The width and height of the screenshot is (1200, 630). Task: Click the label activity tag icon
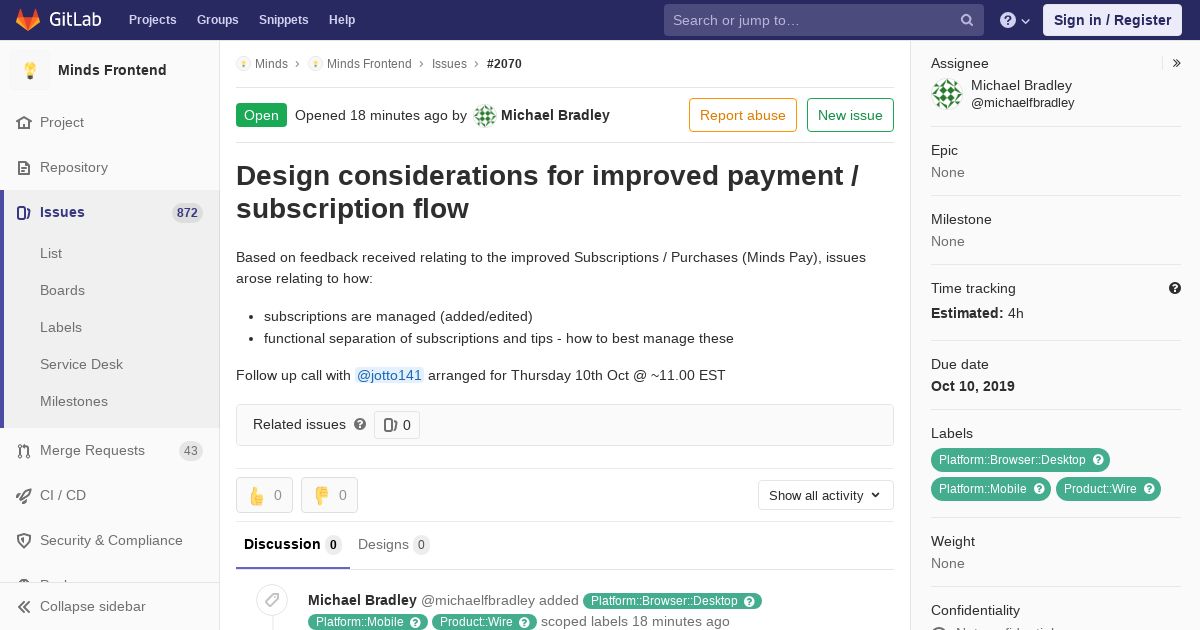[272, 600]
